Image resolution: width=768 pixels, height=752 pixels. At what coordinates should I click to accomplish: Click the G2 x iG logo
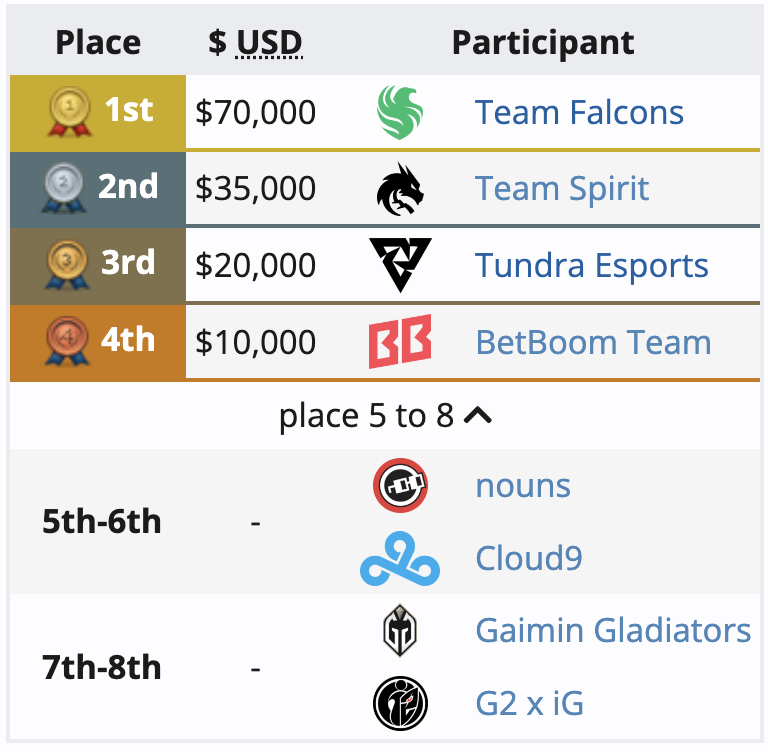pyautogui.click(x=400, y=704)
